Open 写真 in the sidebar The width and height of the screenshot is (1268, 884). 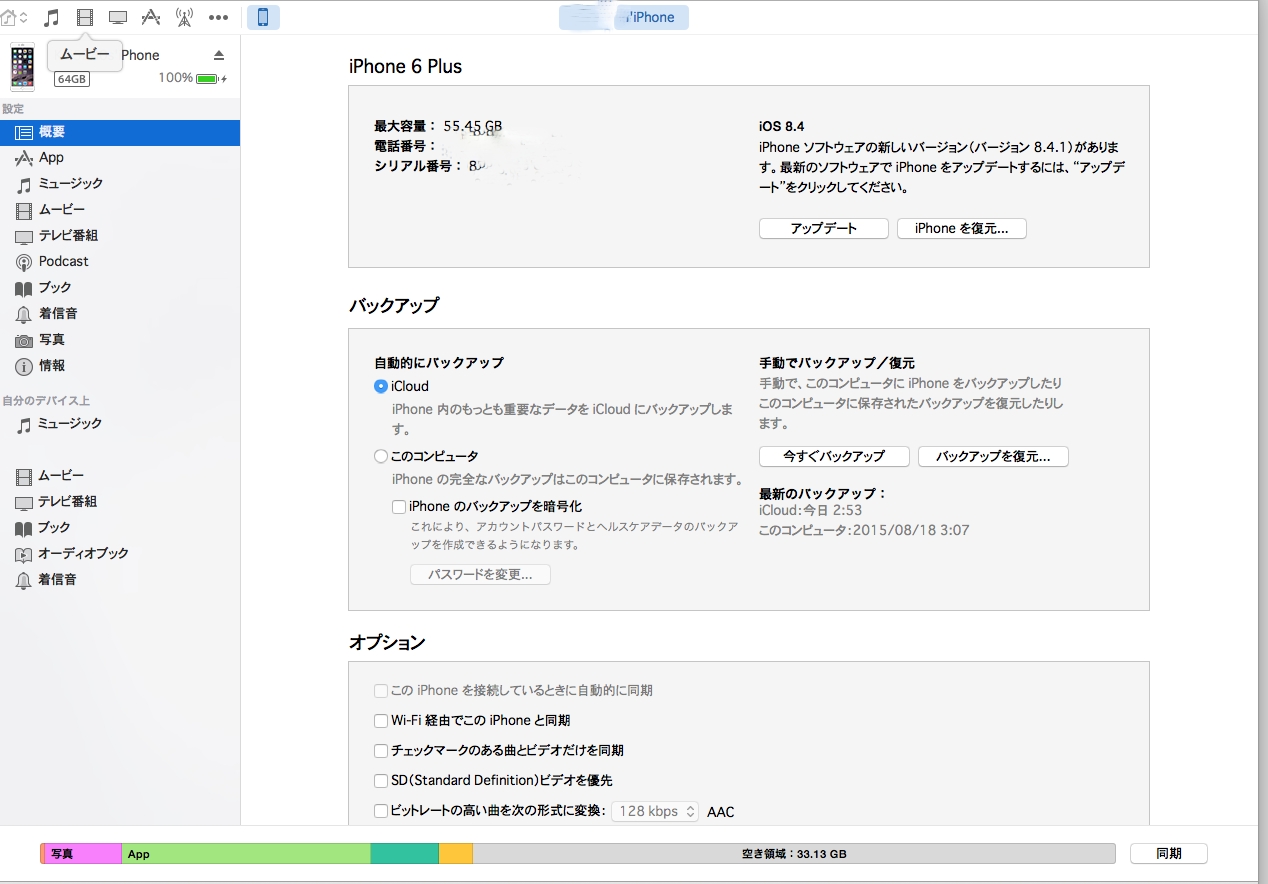point(120,340)
